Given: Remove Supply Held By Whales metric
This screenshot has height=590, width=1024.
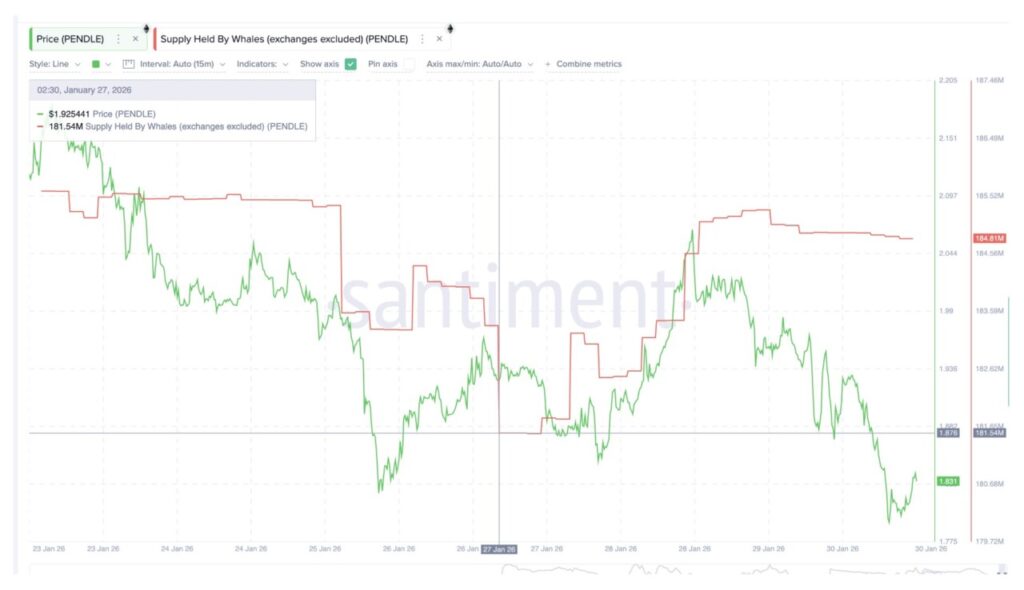Looking at the screenshot, I should click(439, 39).
